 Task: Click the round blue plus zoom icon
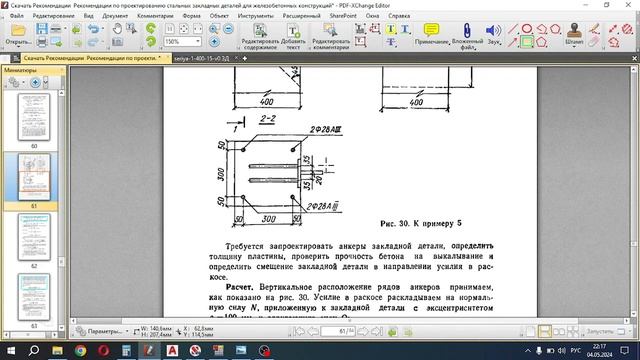[x=214, y=42]
